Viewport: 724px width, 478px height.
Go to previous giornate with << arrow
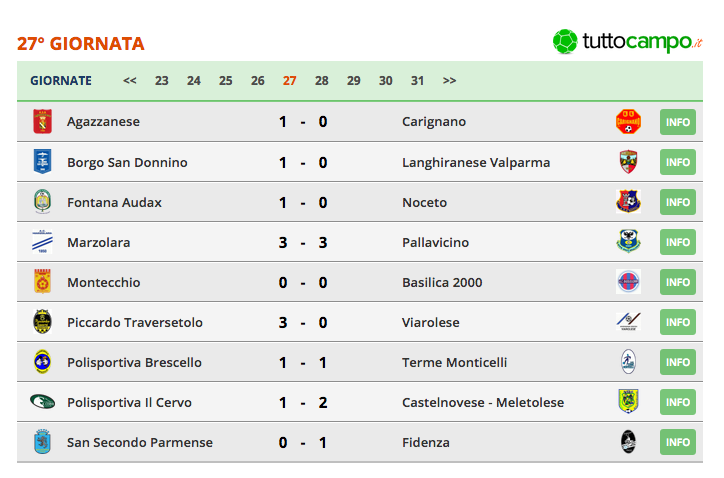coord(130,81)
